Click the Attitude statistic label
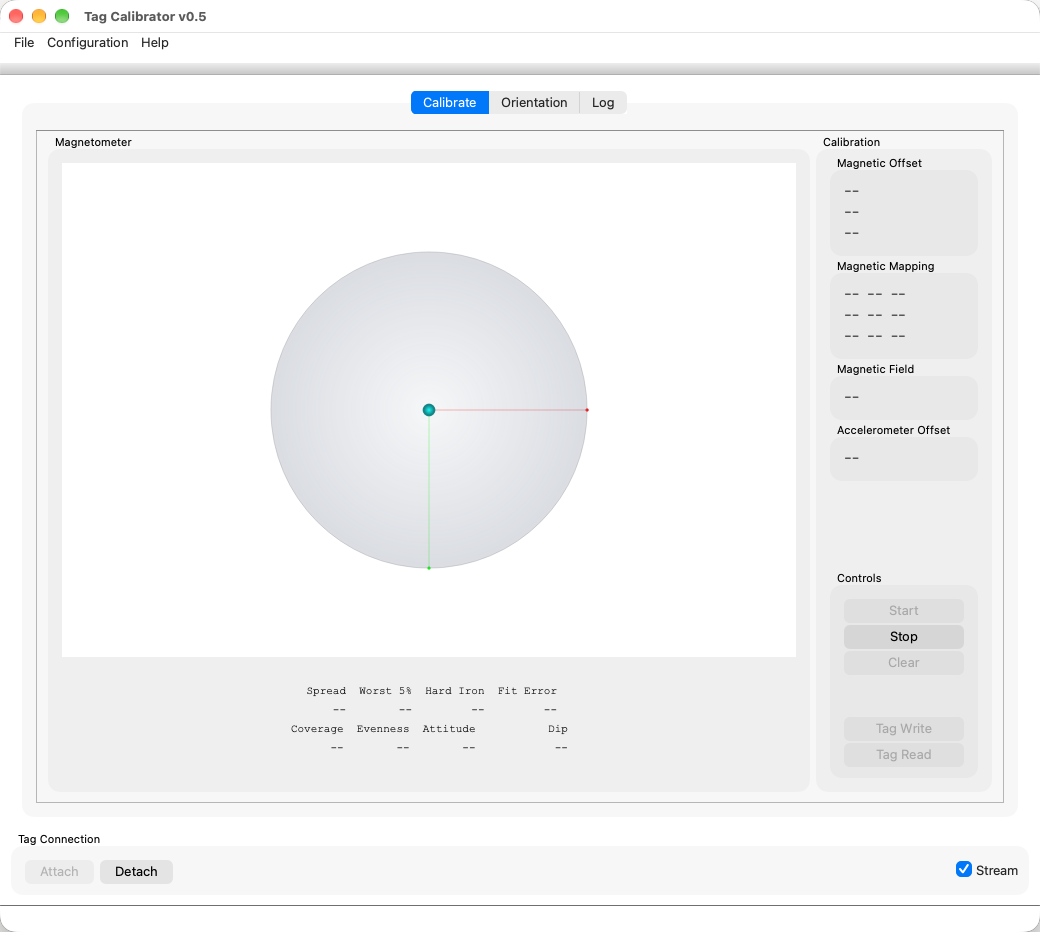 click(x=449, y=729)
